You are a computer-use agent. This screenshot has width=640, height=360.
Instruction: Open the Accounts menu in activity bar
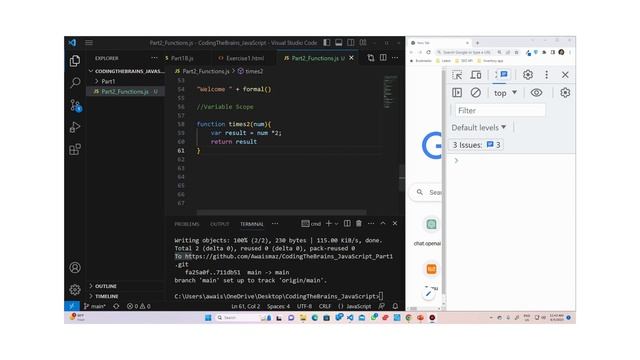point(75,268)
